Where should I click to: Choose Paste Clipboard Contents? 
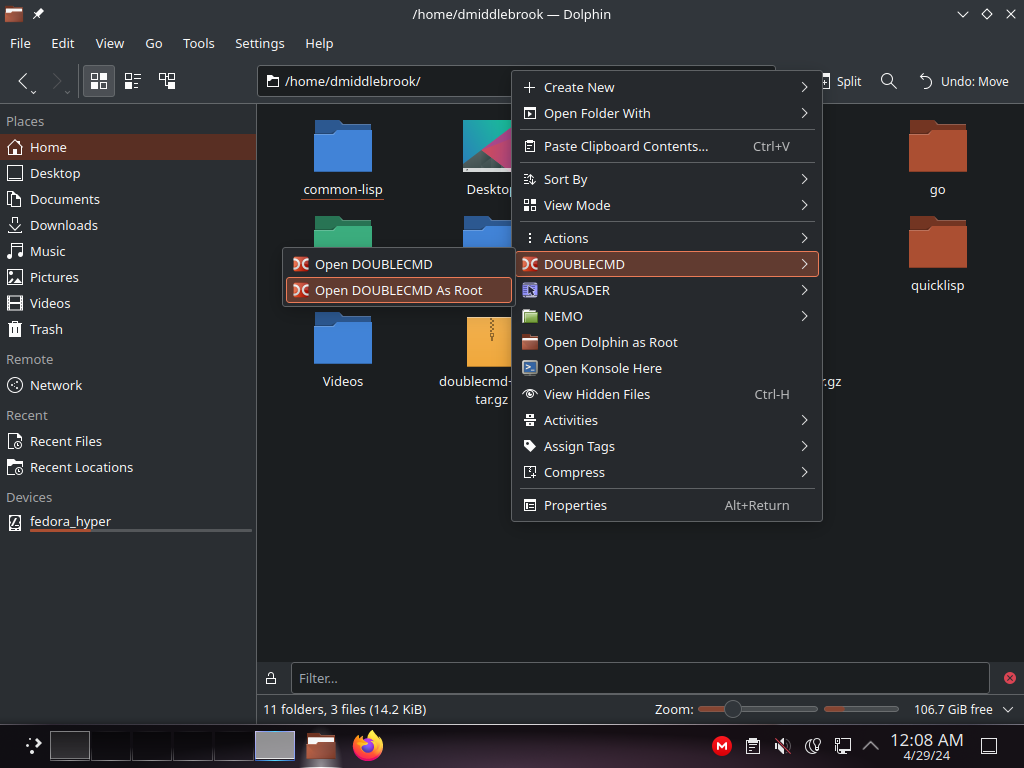point(667,146)
